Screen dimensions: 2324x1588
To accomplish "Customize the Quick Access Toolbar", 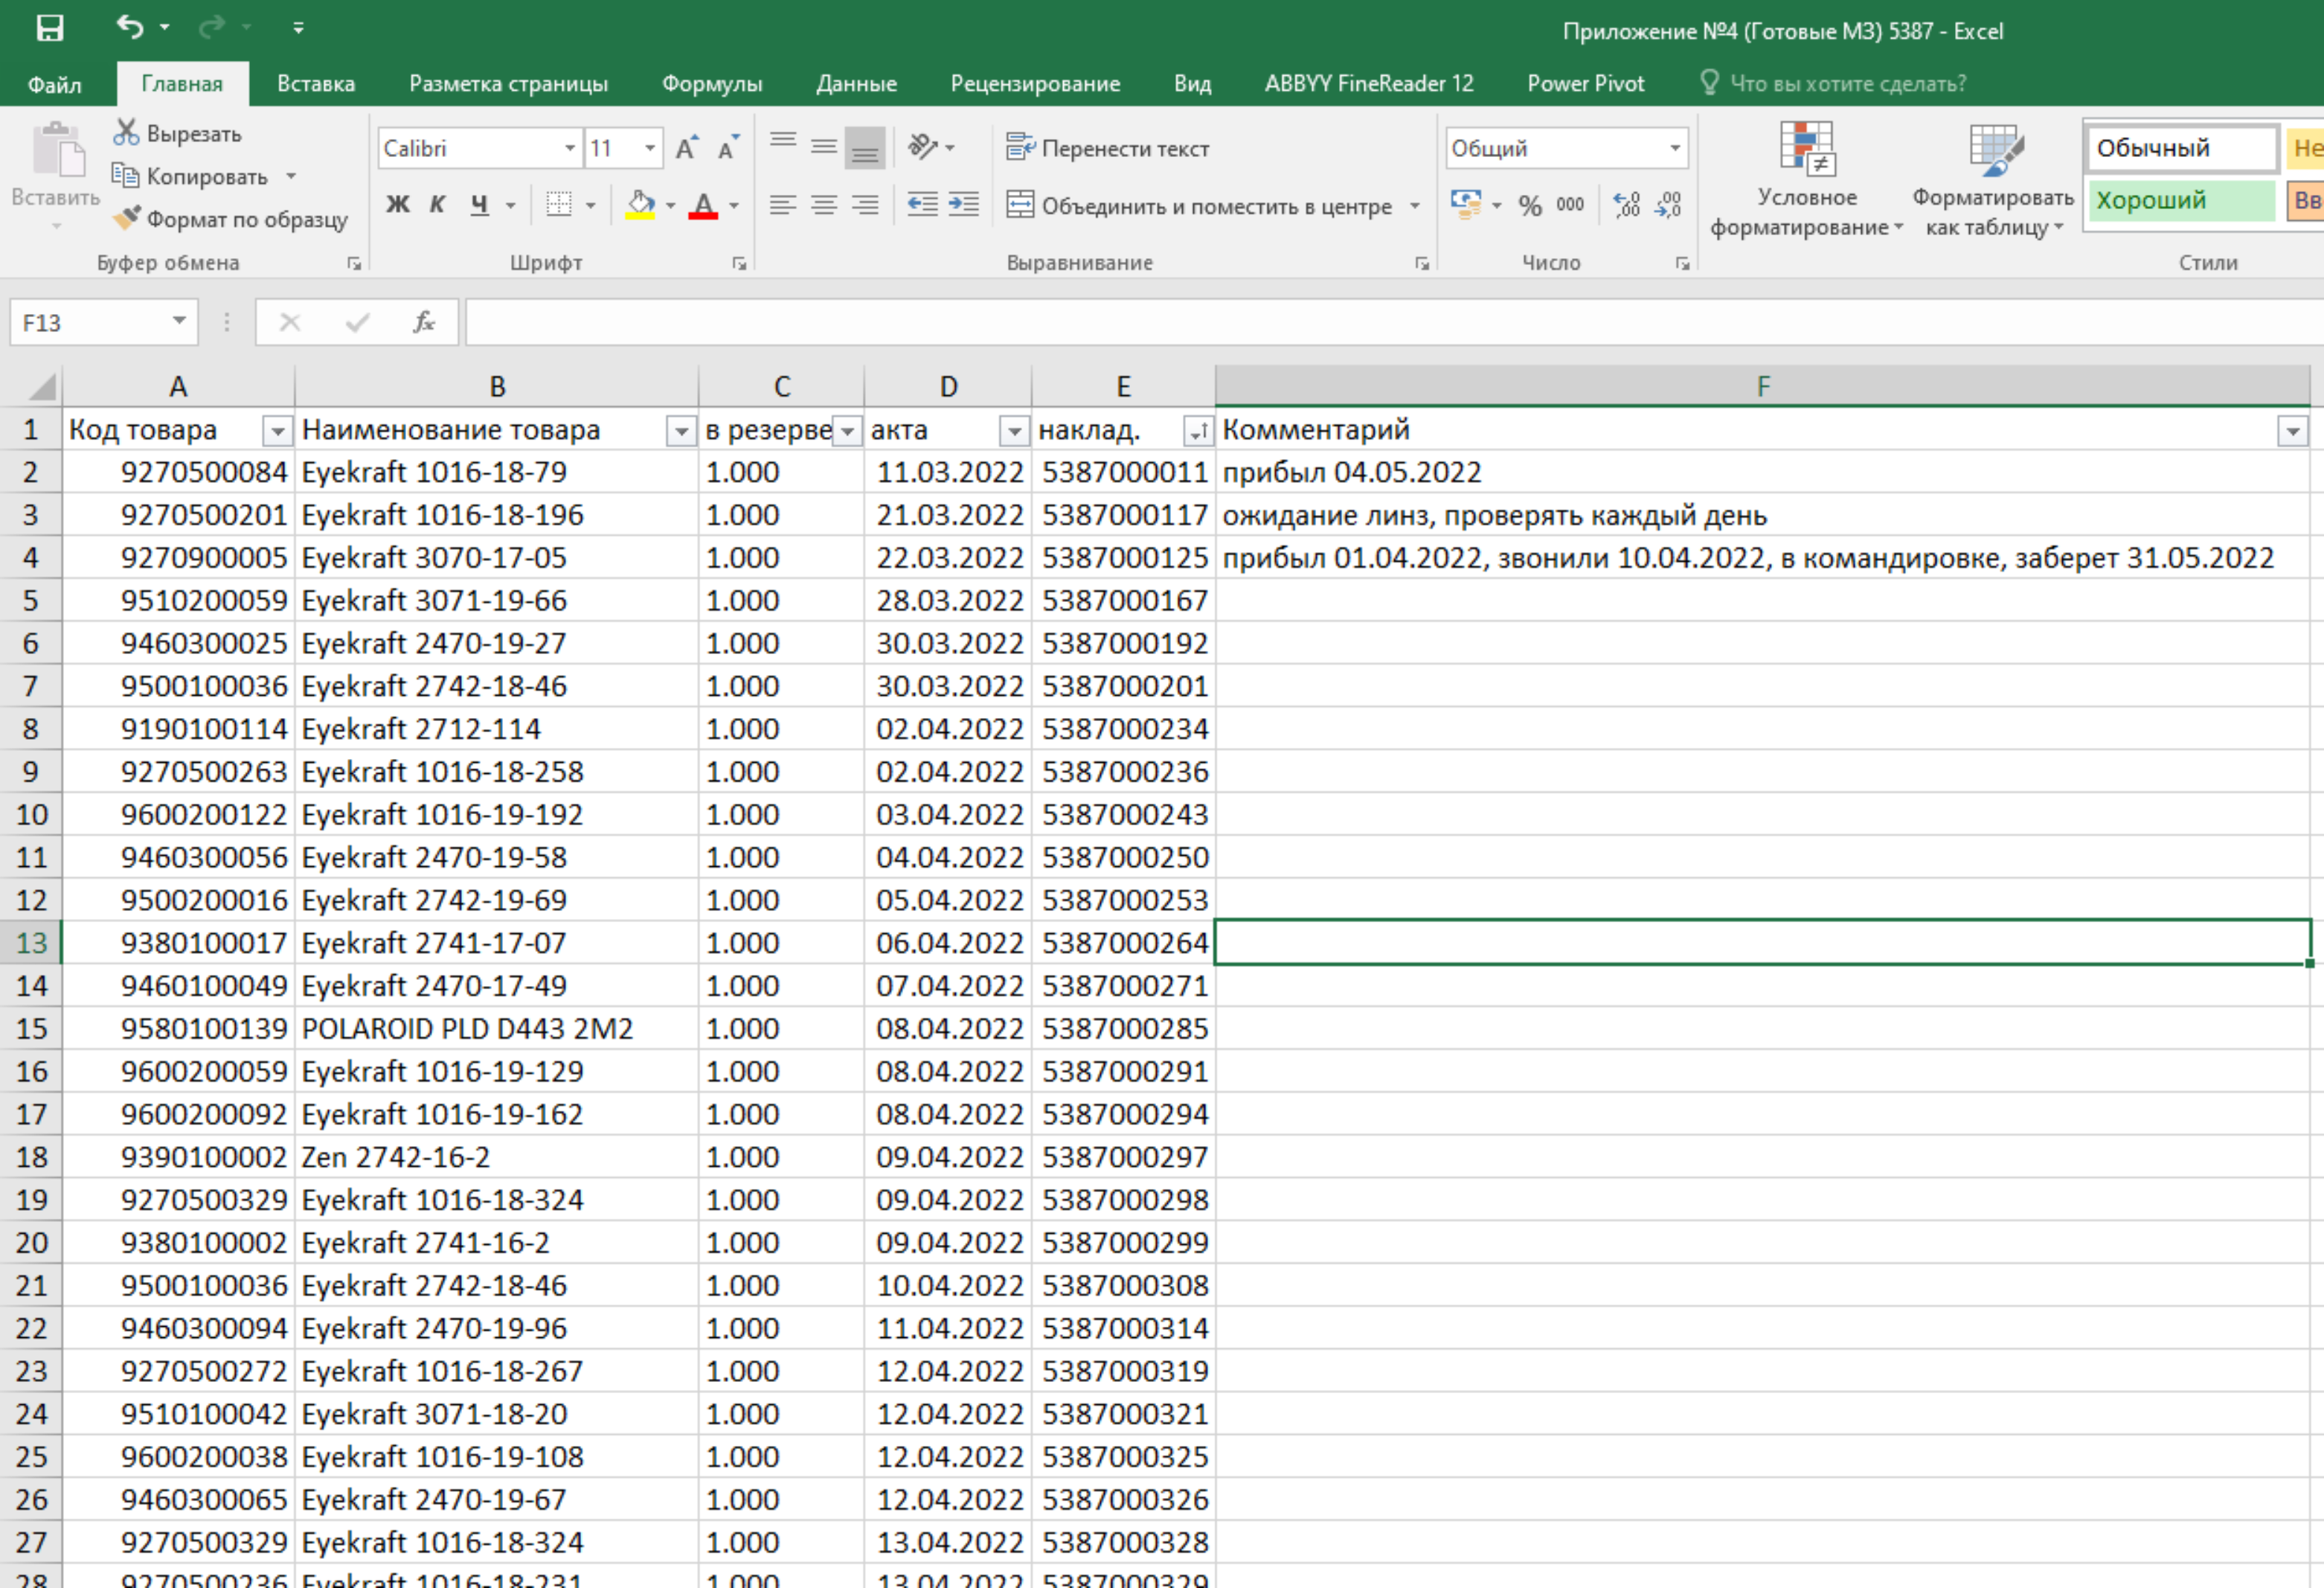I will tap(298, 28).
